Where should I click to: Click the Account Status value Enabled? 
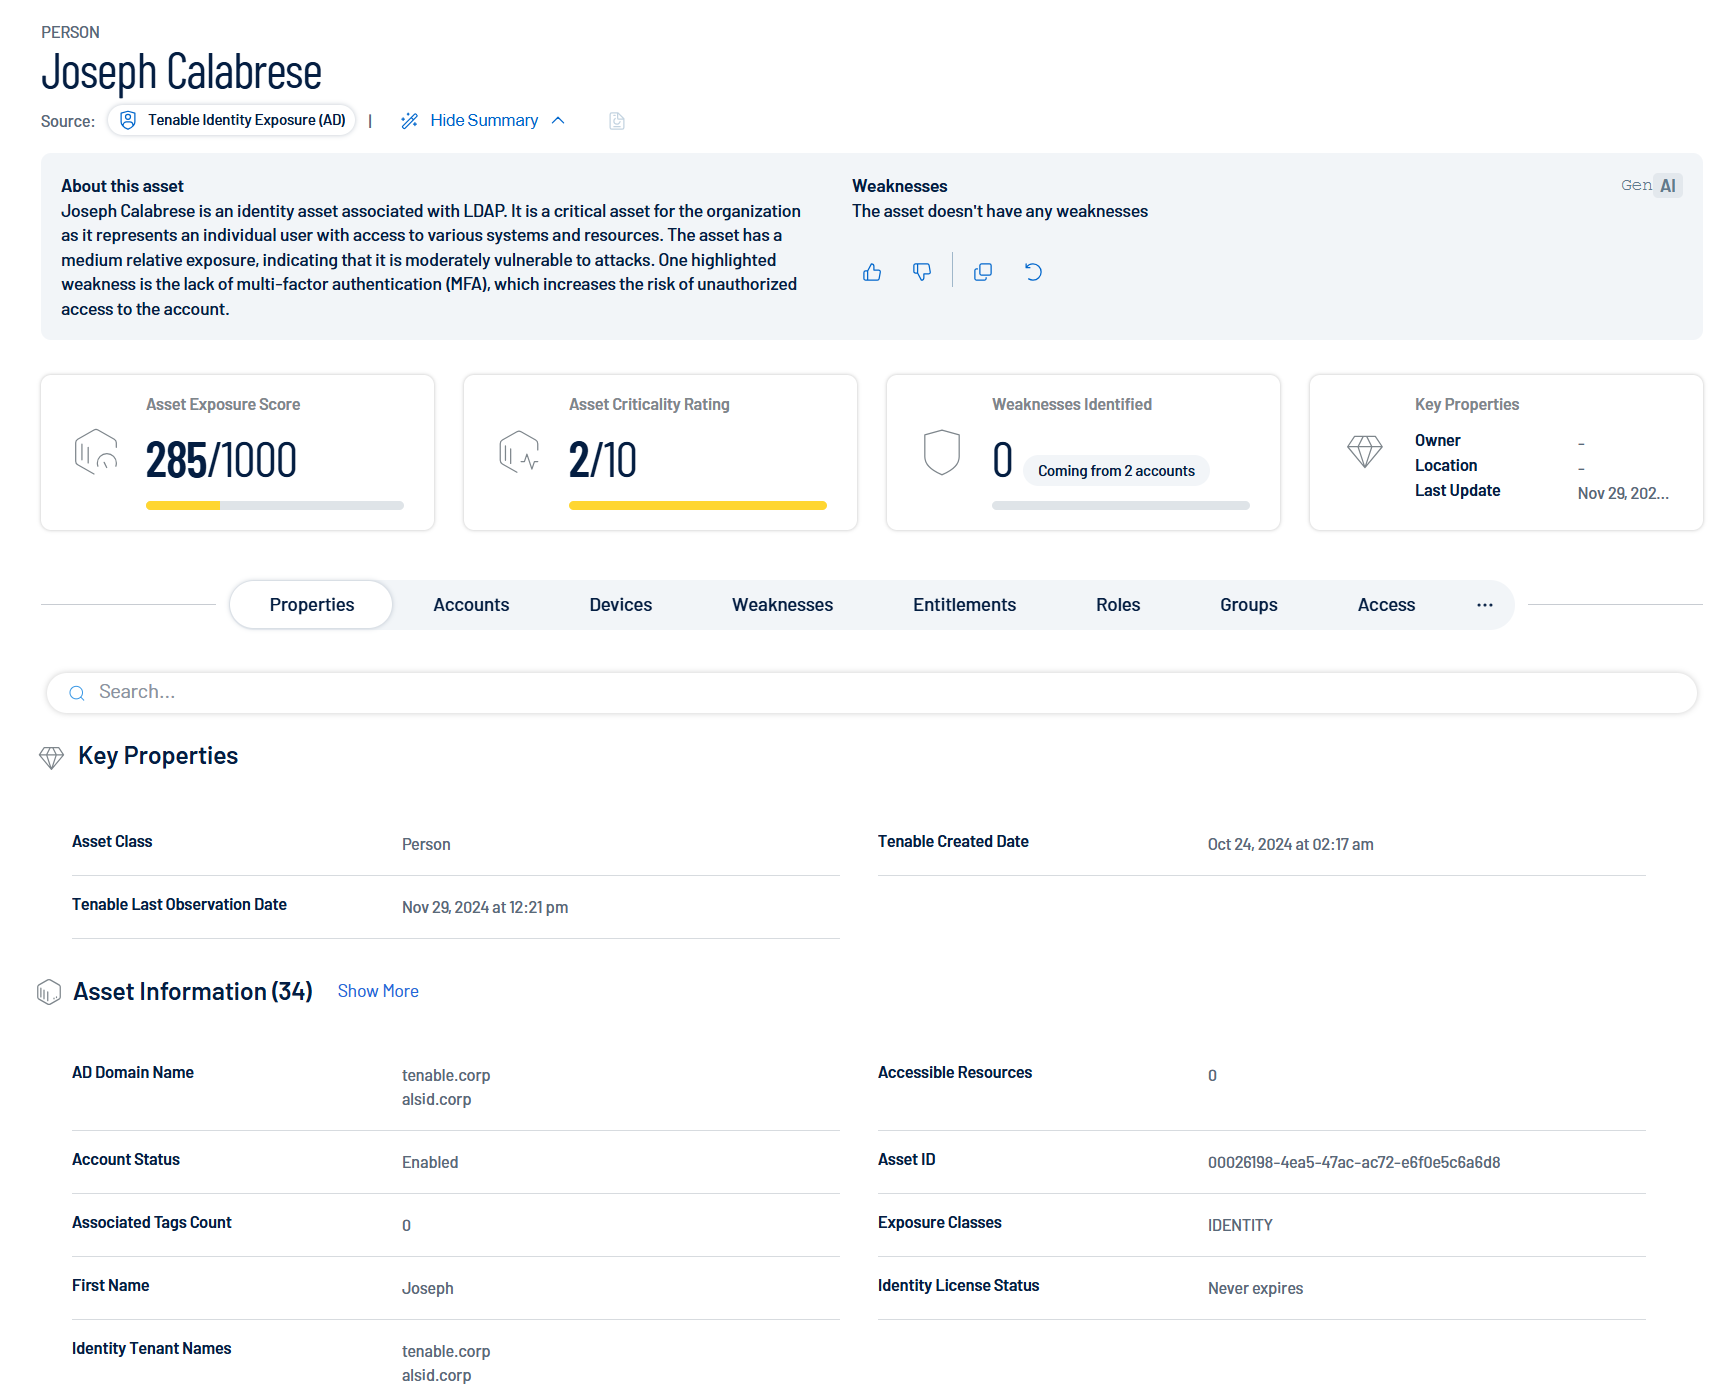pyautogui.click(x=430, y=1163)
